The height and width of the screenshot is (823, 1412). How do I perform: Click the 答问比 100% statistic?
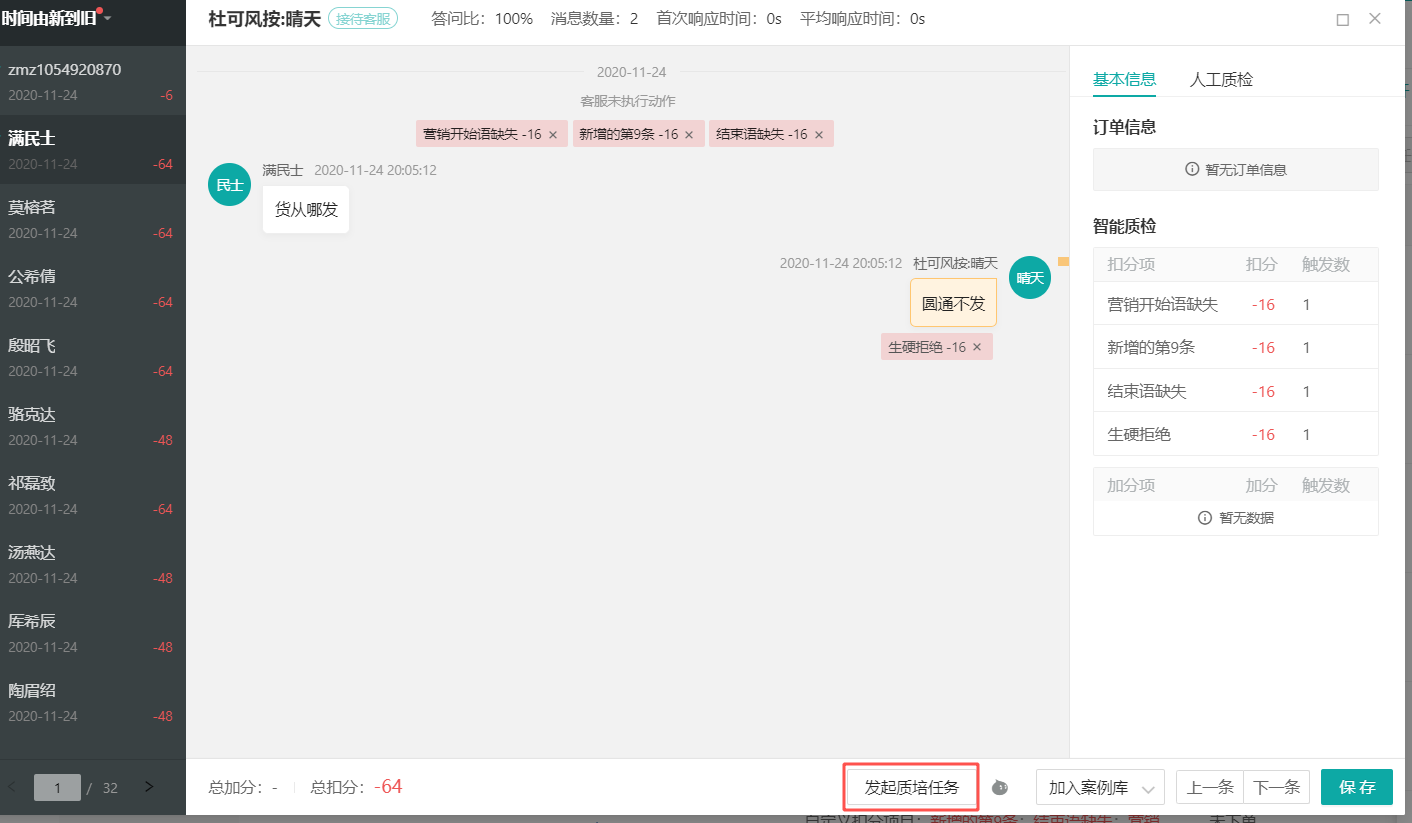point(482,19)
